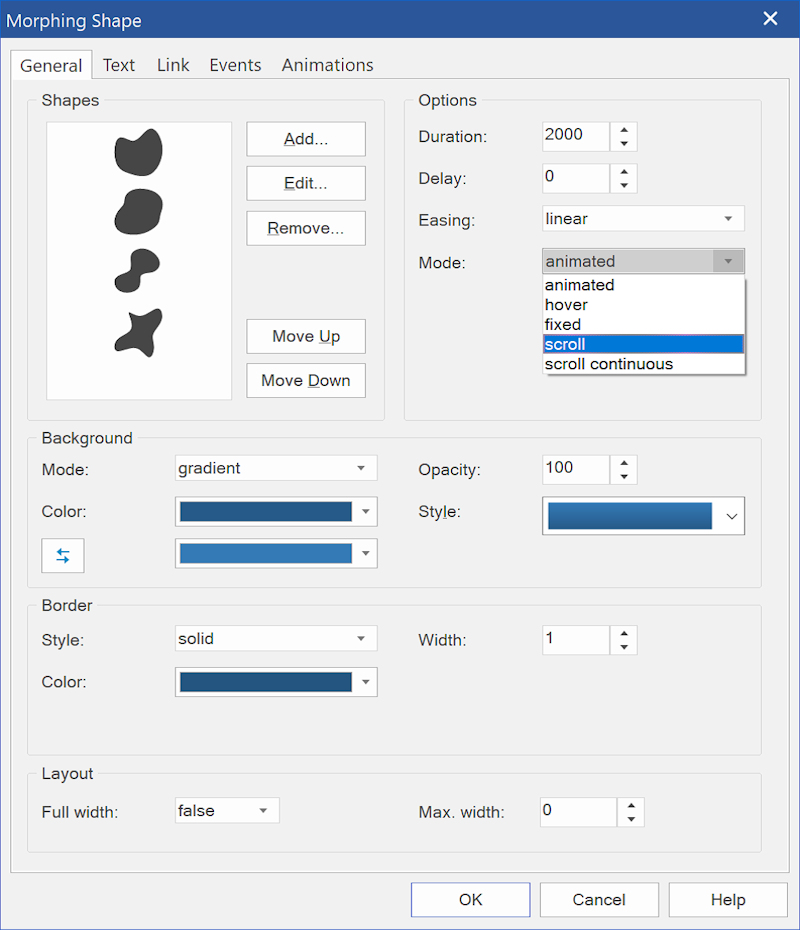Screen dimensions: 800x930
Task: Switch to the Animations tab
Action: click(x=327, y=65)
